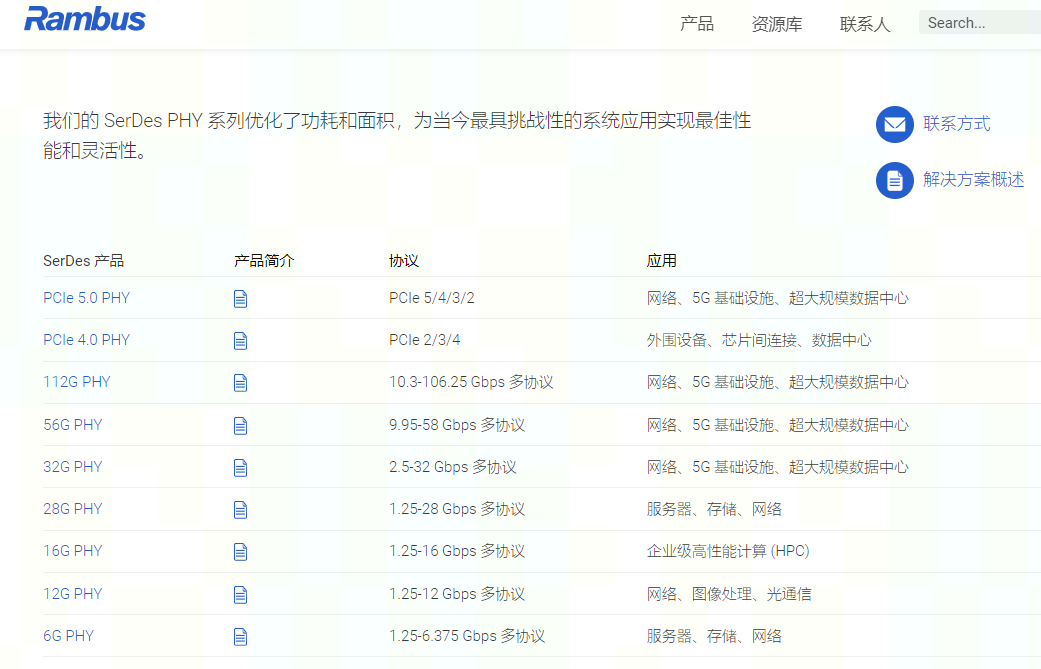The image size is (1041, 669).
Task: Select application text in the PCIe 5.0 PHY row
Action: coord(777,298)
